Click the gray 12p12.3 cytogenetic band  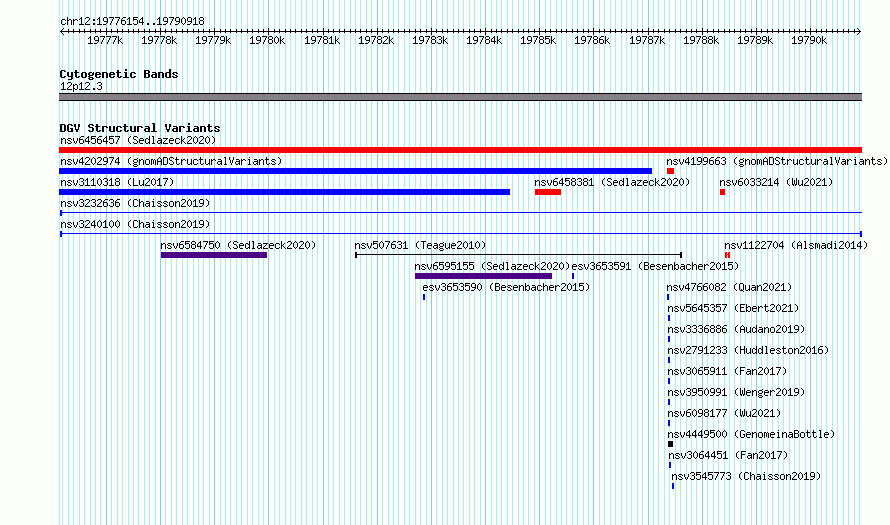pos(460,97)
